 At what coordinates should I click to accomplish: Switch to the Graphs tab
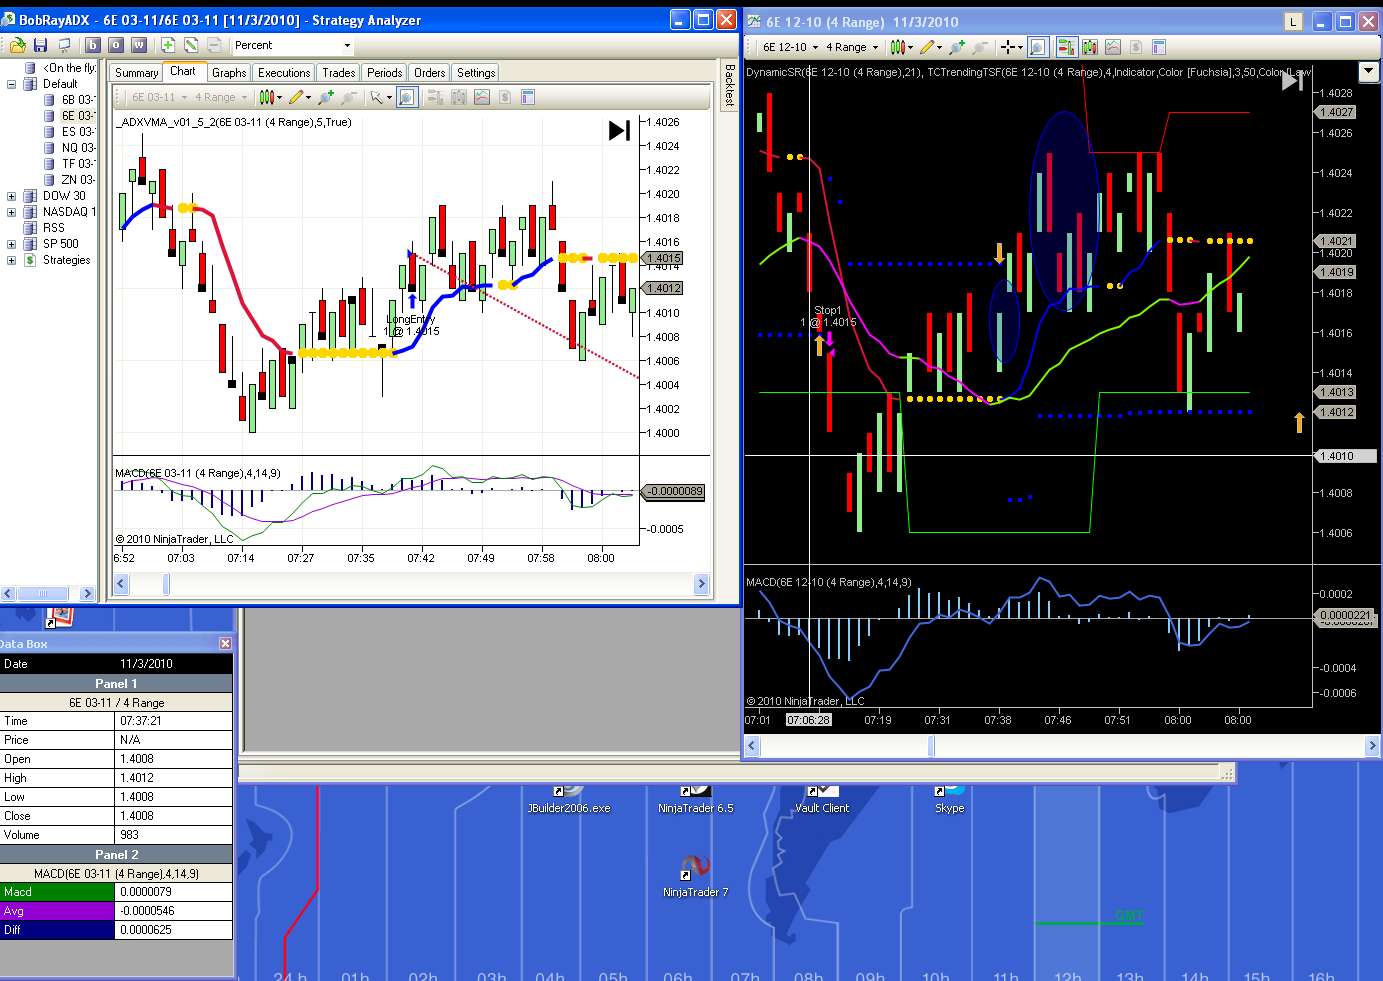click(229, 73)
